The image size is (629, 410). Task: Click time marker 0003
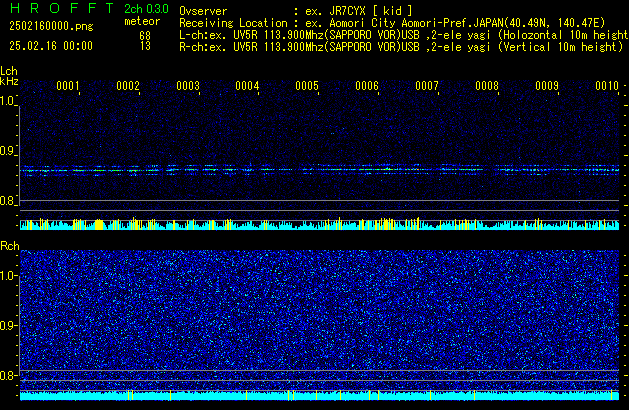point(188,86)
